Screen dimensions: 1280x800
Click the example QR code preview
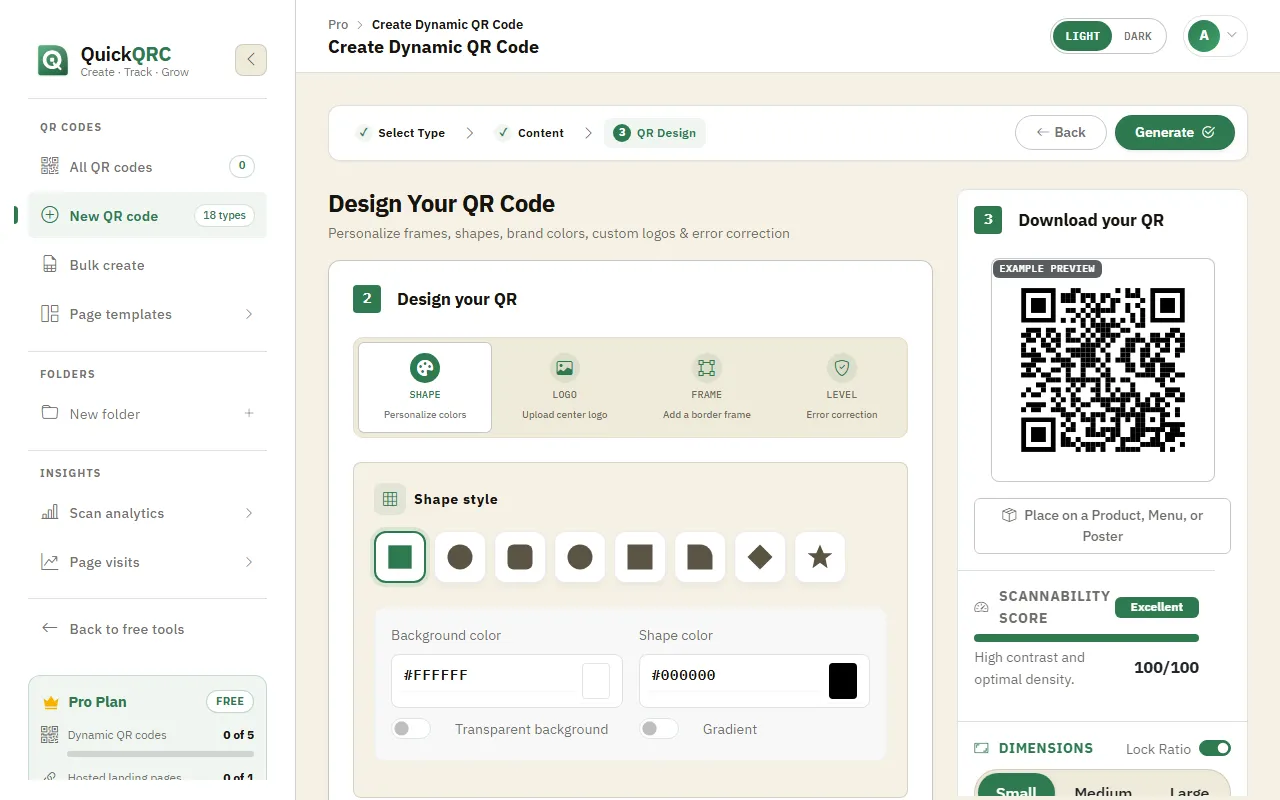coord(1103,370)
